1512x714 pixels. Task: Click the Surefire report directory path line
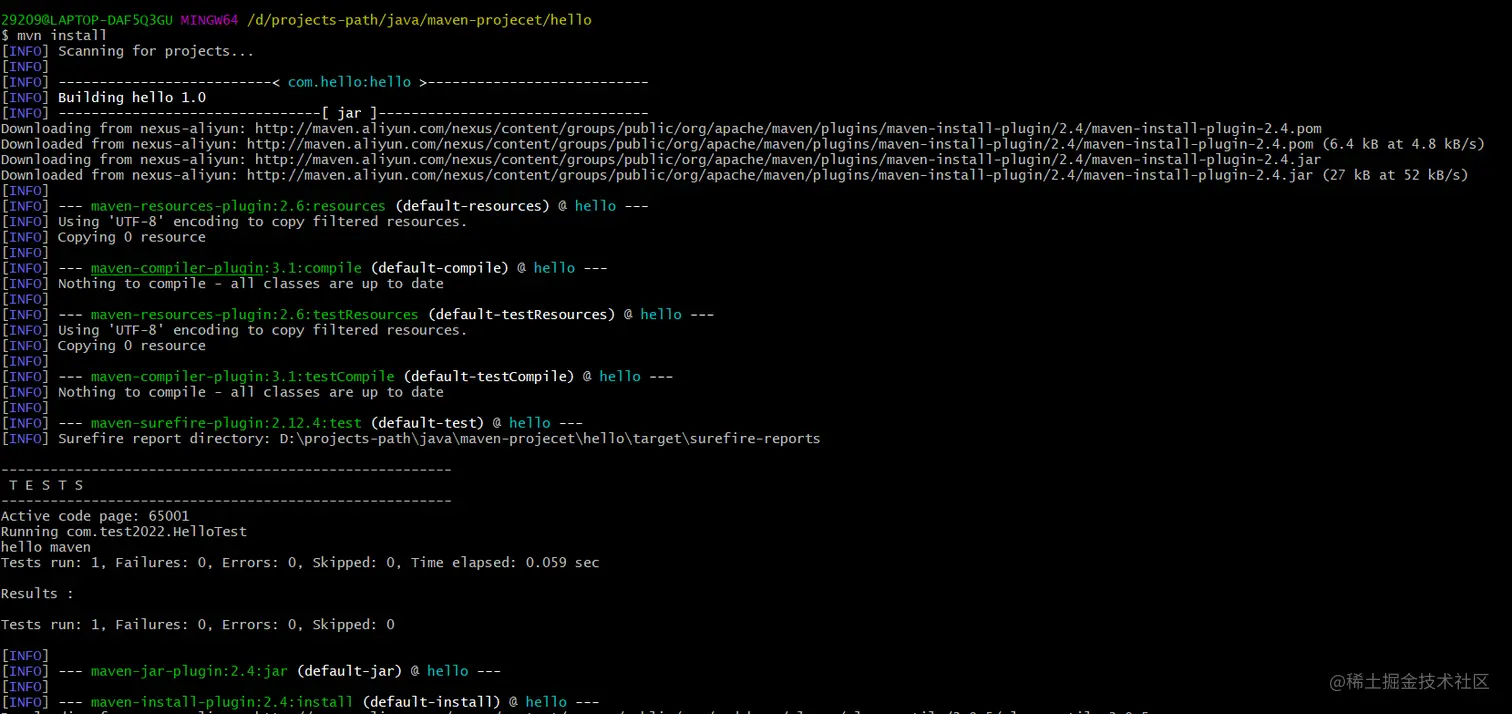click(x=439, y=438)
